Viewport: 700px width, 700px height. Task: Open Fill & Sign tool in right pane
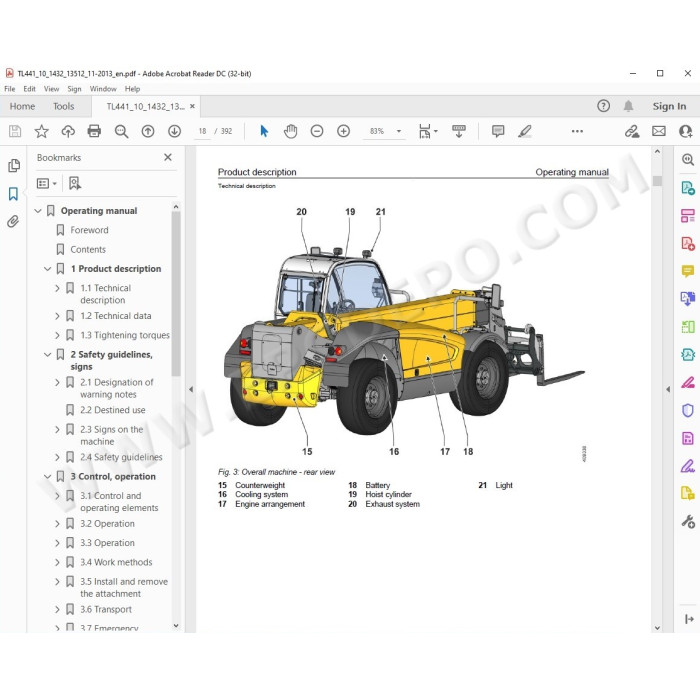pyautogui.click(x=688, y=467)
